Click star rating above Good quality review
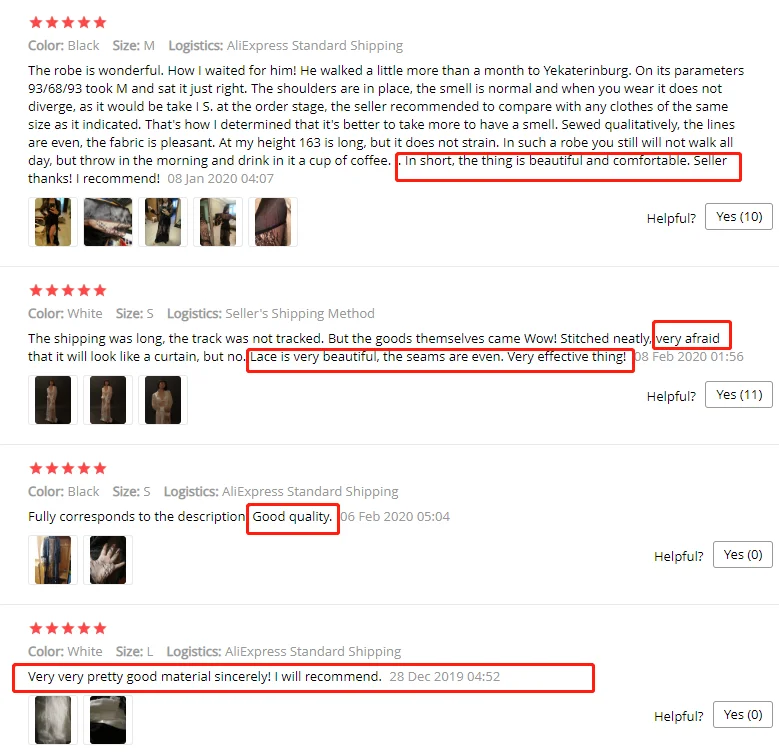 coord(68,468)
